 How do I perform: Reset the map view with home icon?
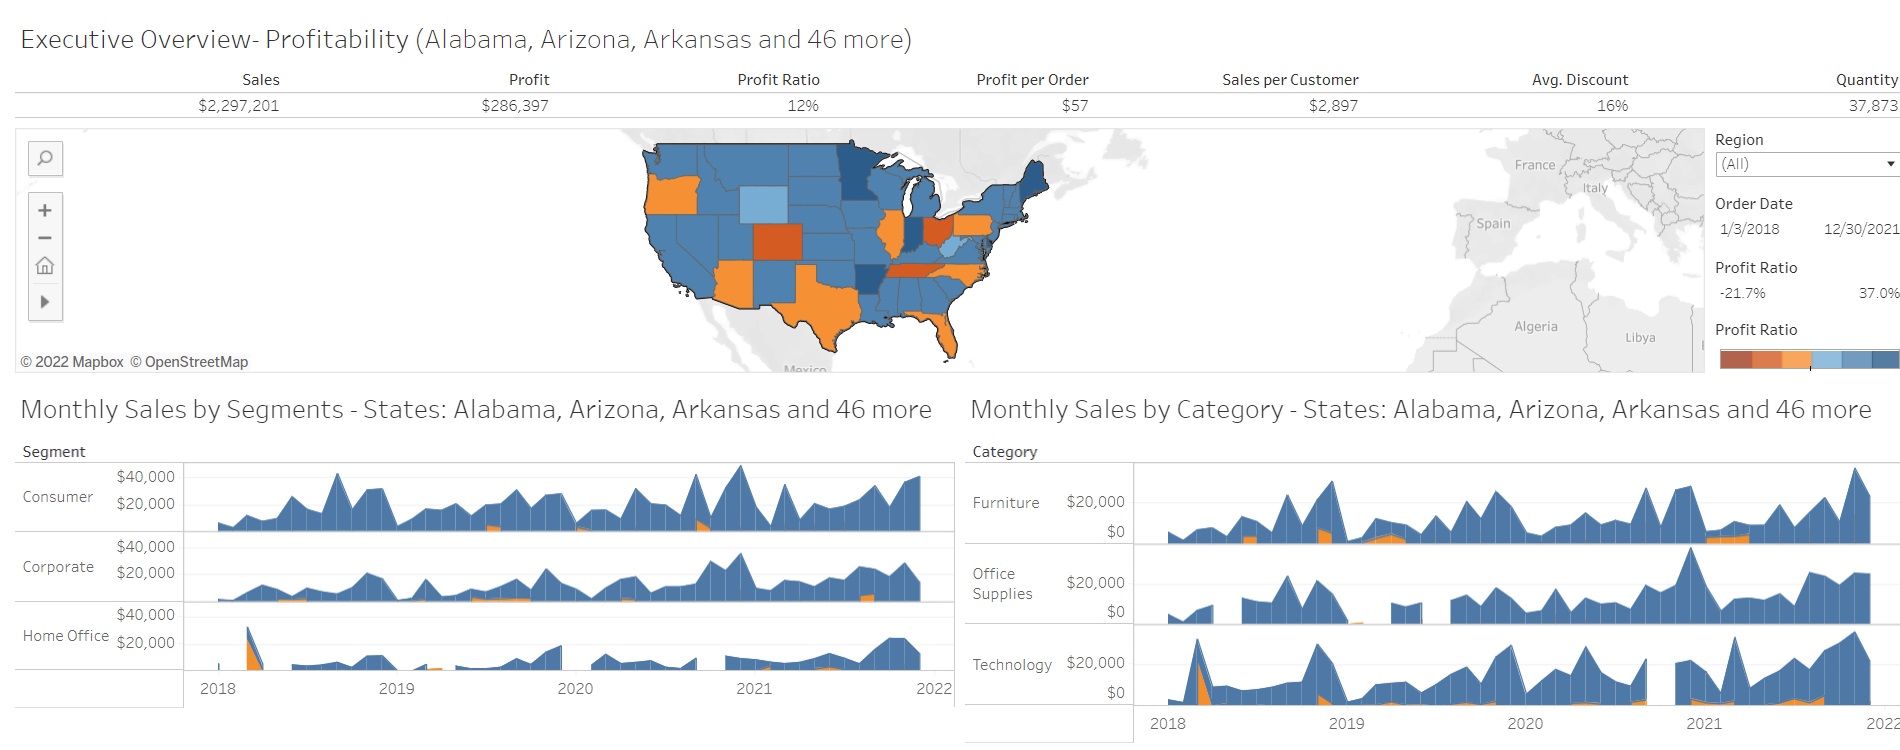pos(45,266)
